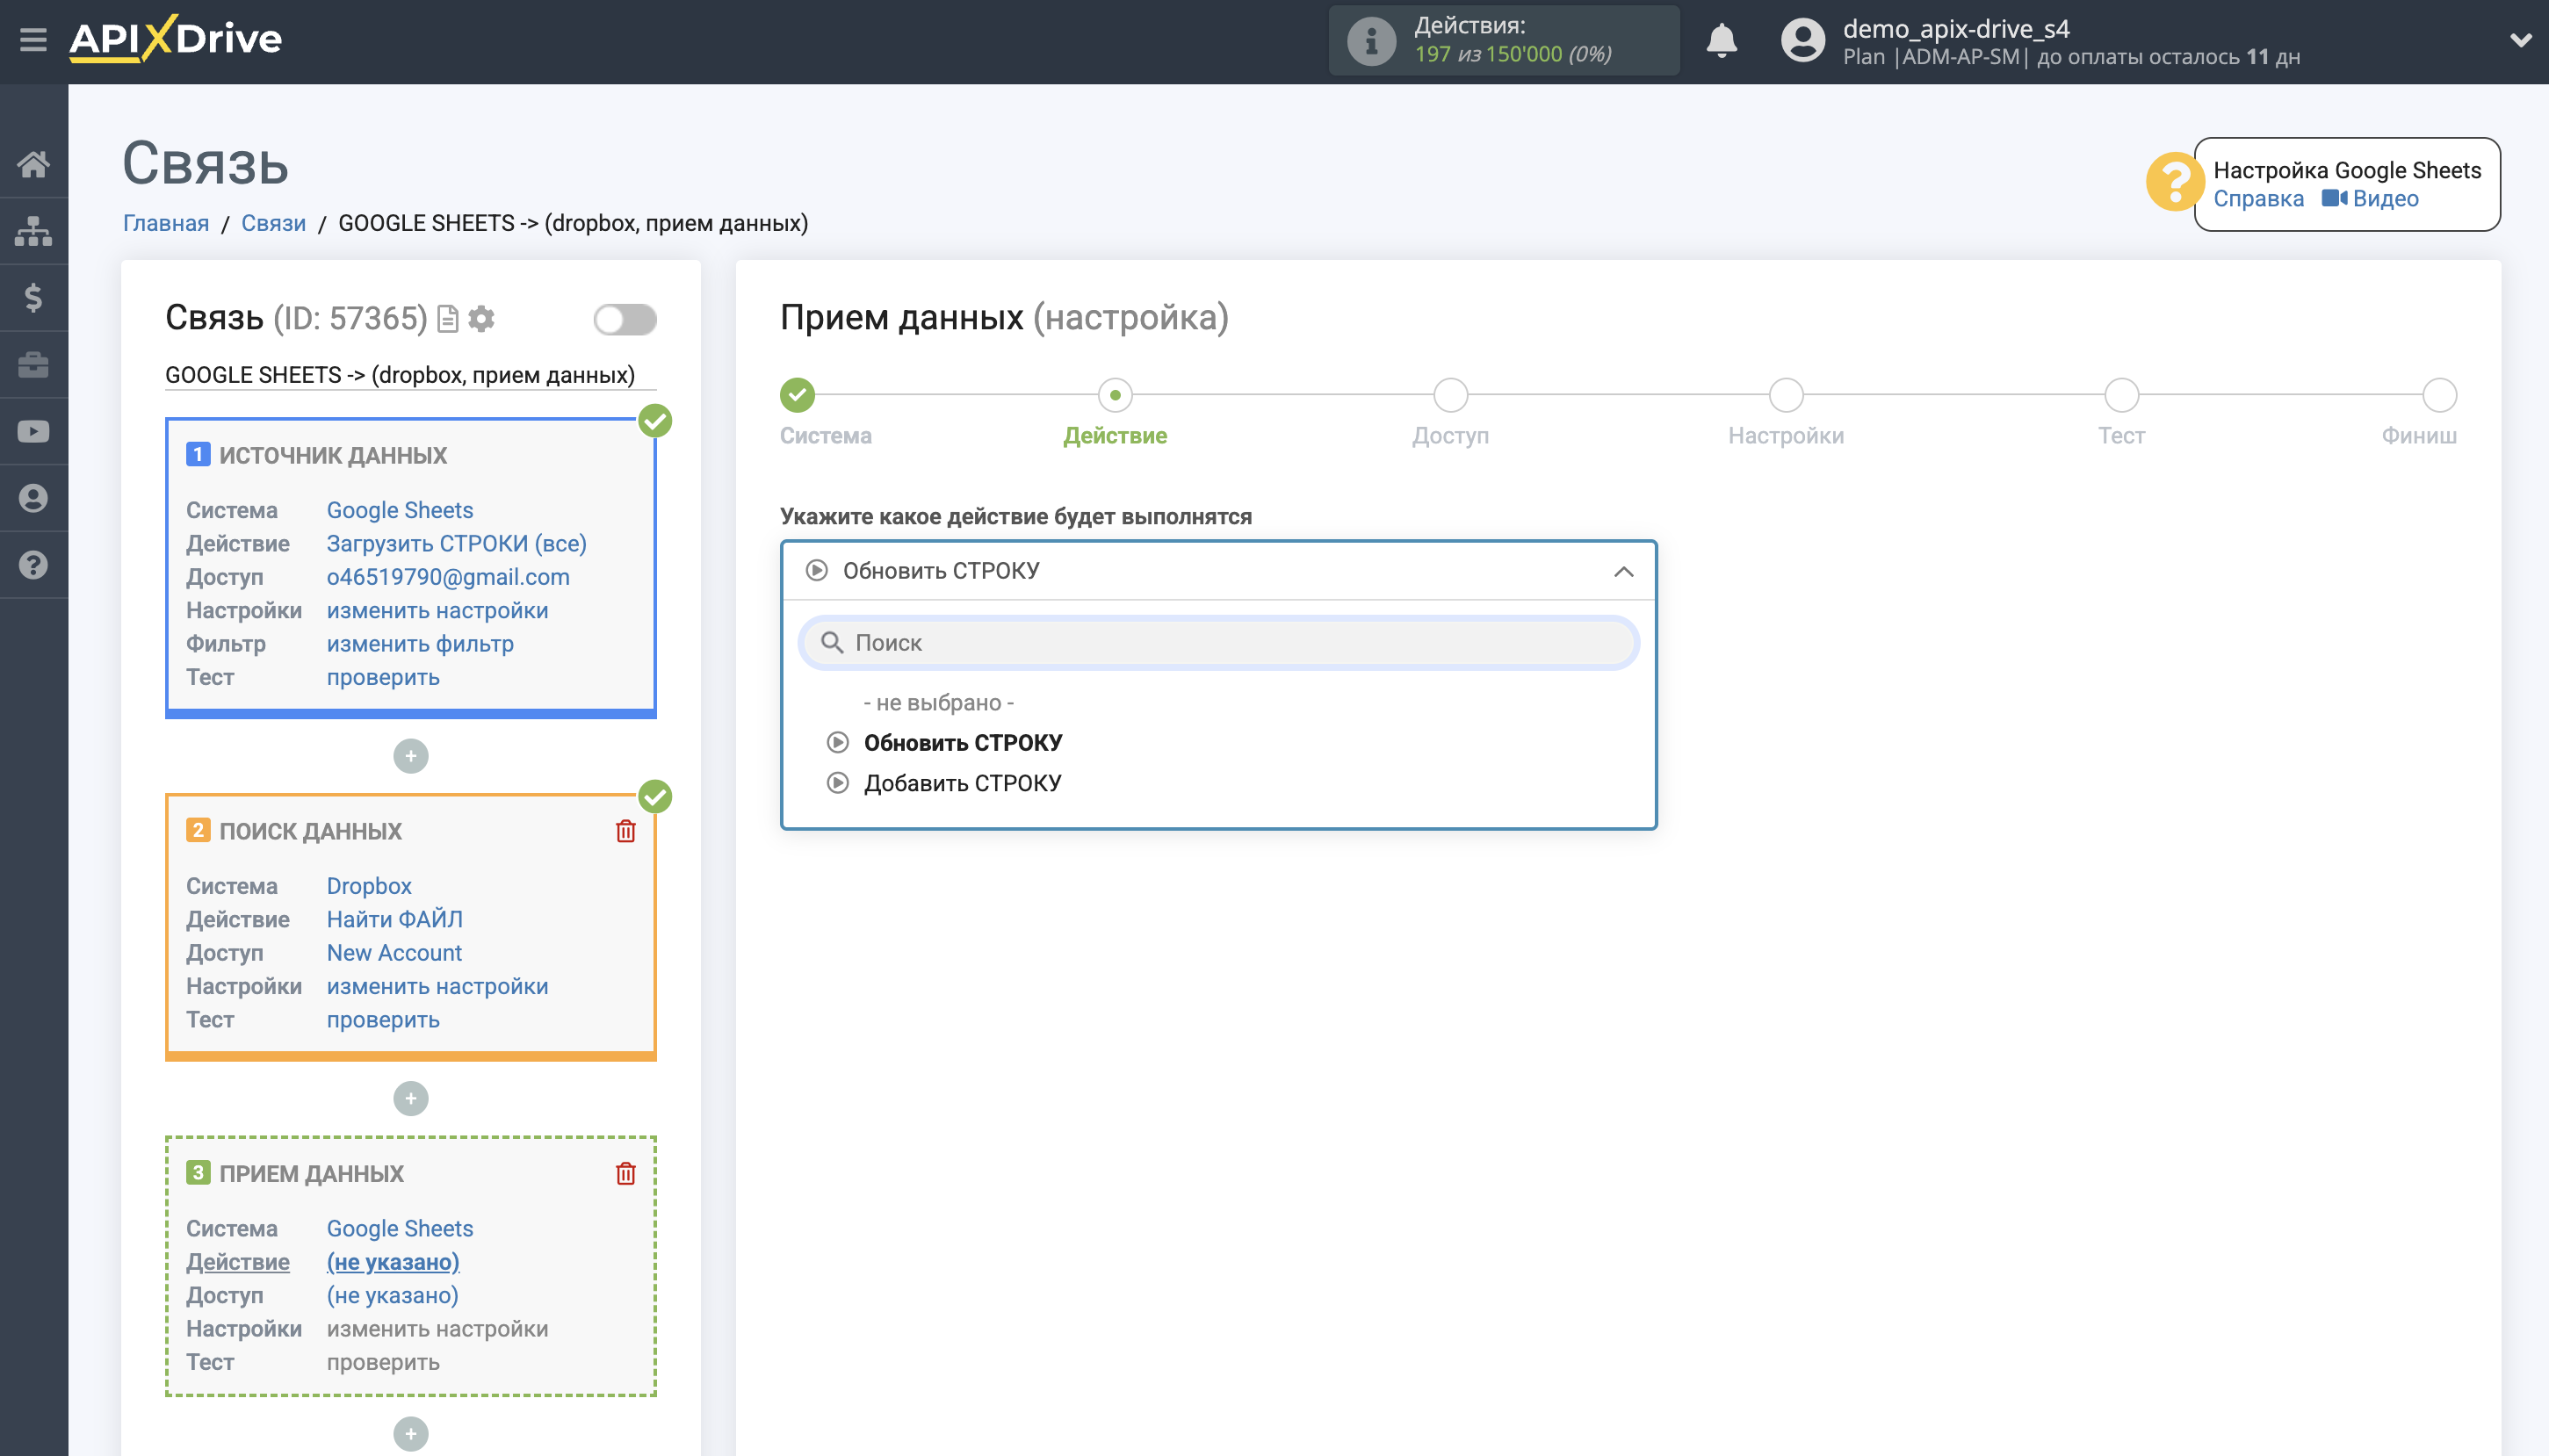Open connection settings gear next to ID 57365
The width and height of the screenshot is (2549, 1456).
click(x=482, y=318)
